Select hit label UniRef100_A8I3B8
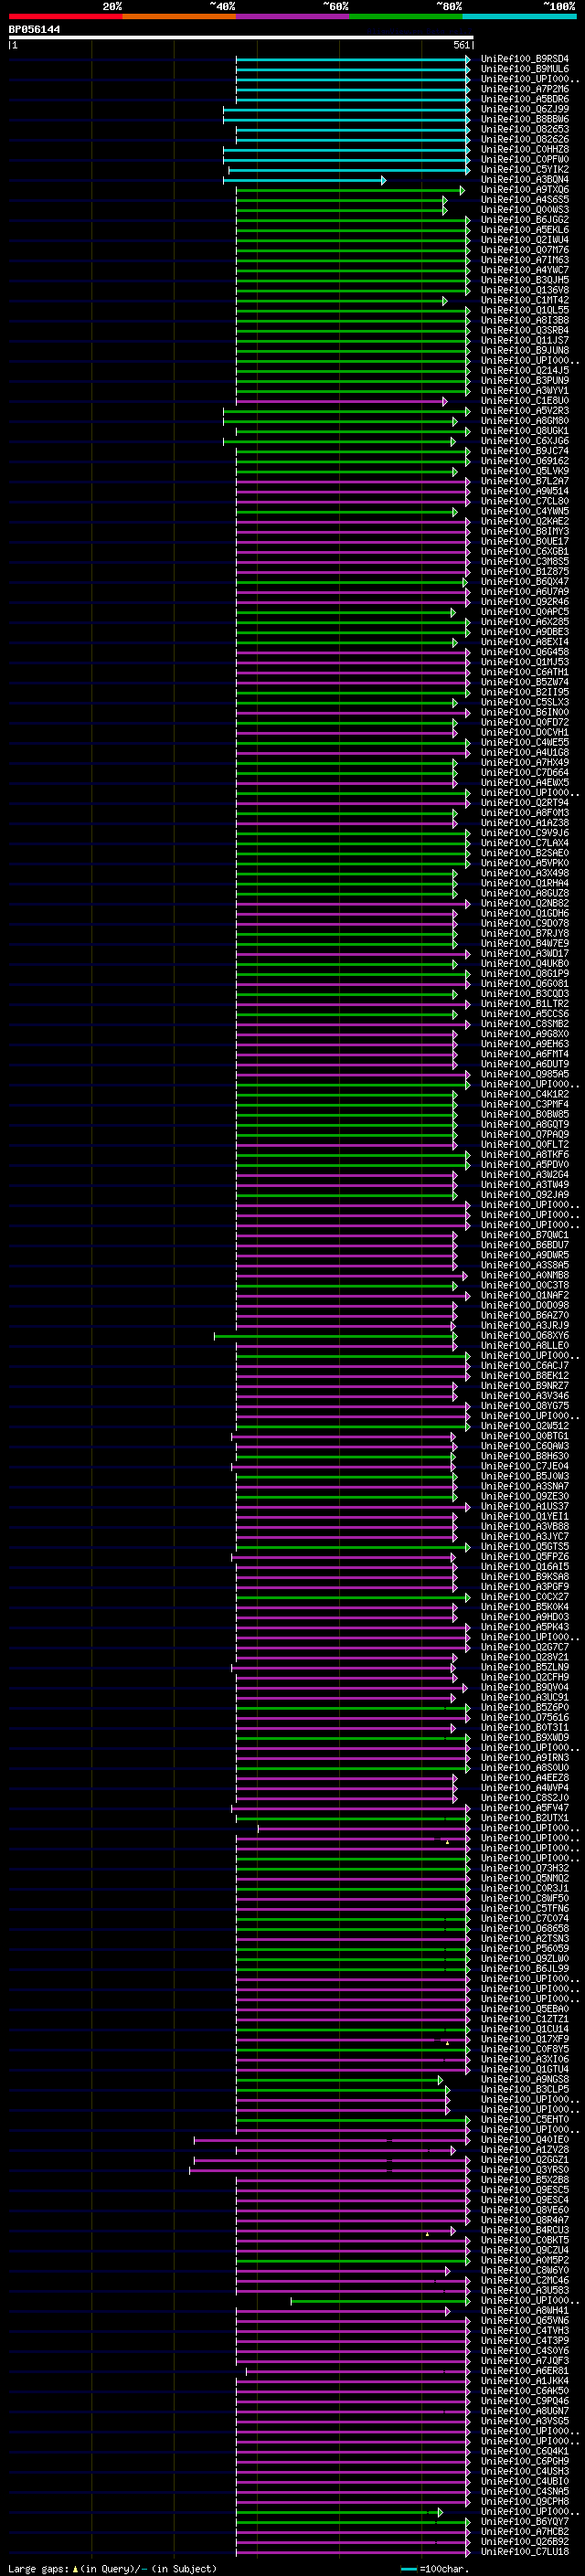 [x=525, y=320]
